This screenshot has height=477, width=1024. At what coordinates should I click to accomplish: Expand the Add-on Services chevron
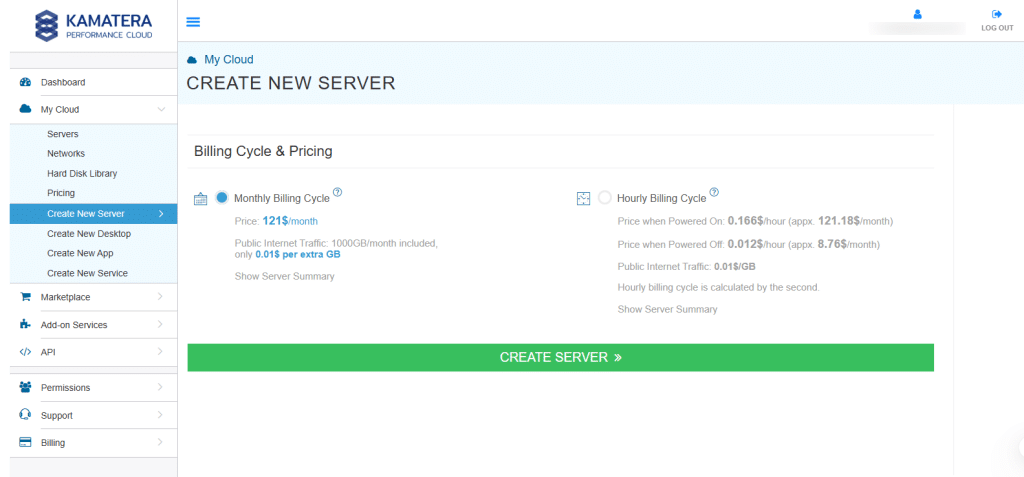pos(161,324)
